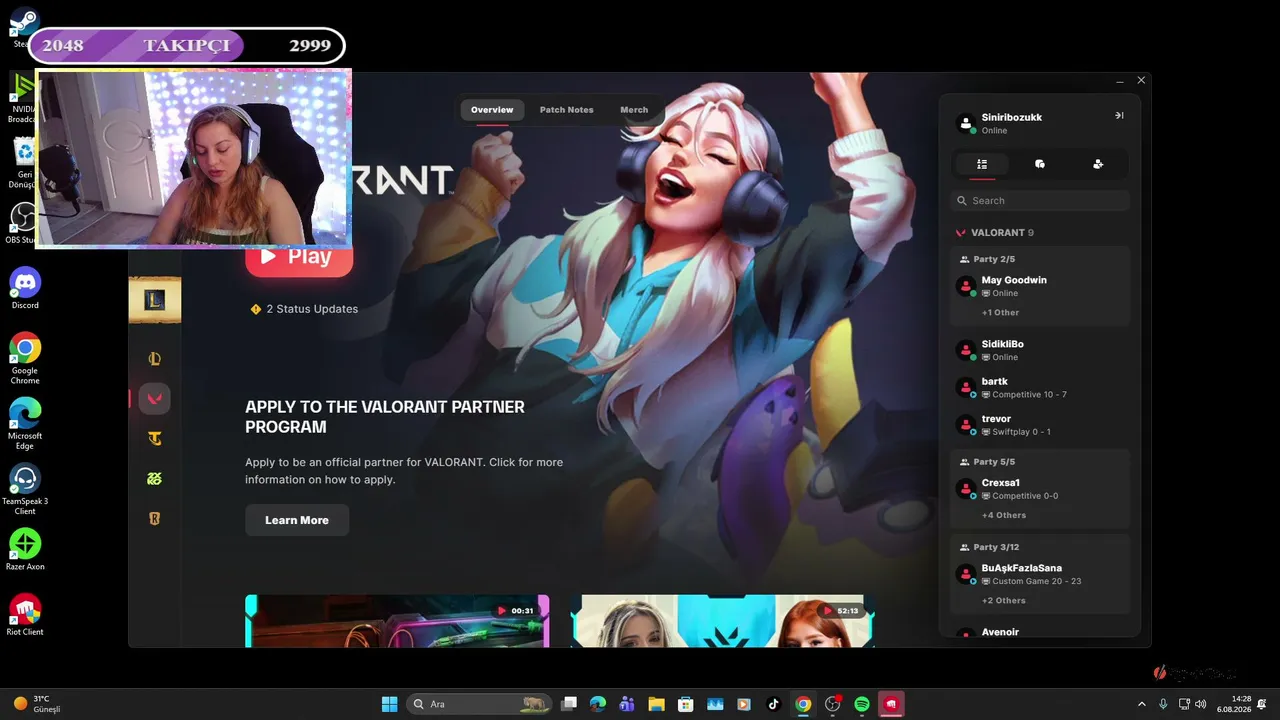Open the Razer Axon desktop shortcut
The width and height of the screenshot is (1280, 720).
click(25, 550)
